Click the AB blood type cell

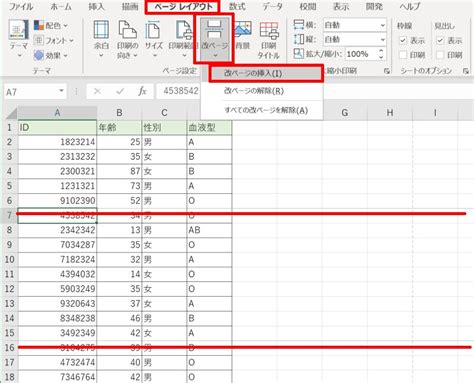(x=209, y=230)
